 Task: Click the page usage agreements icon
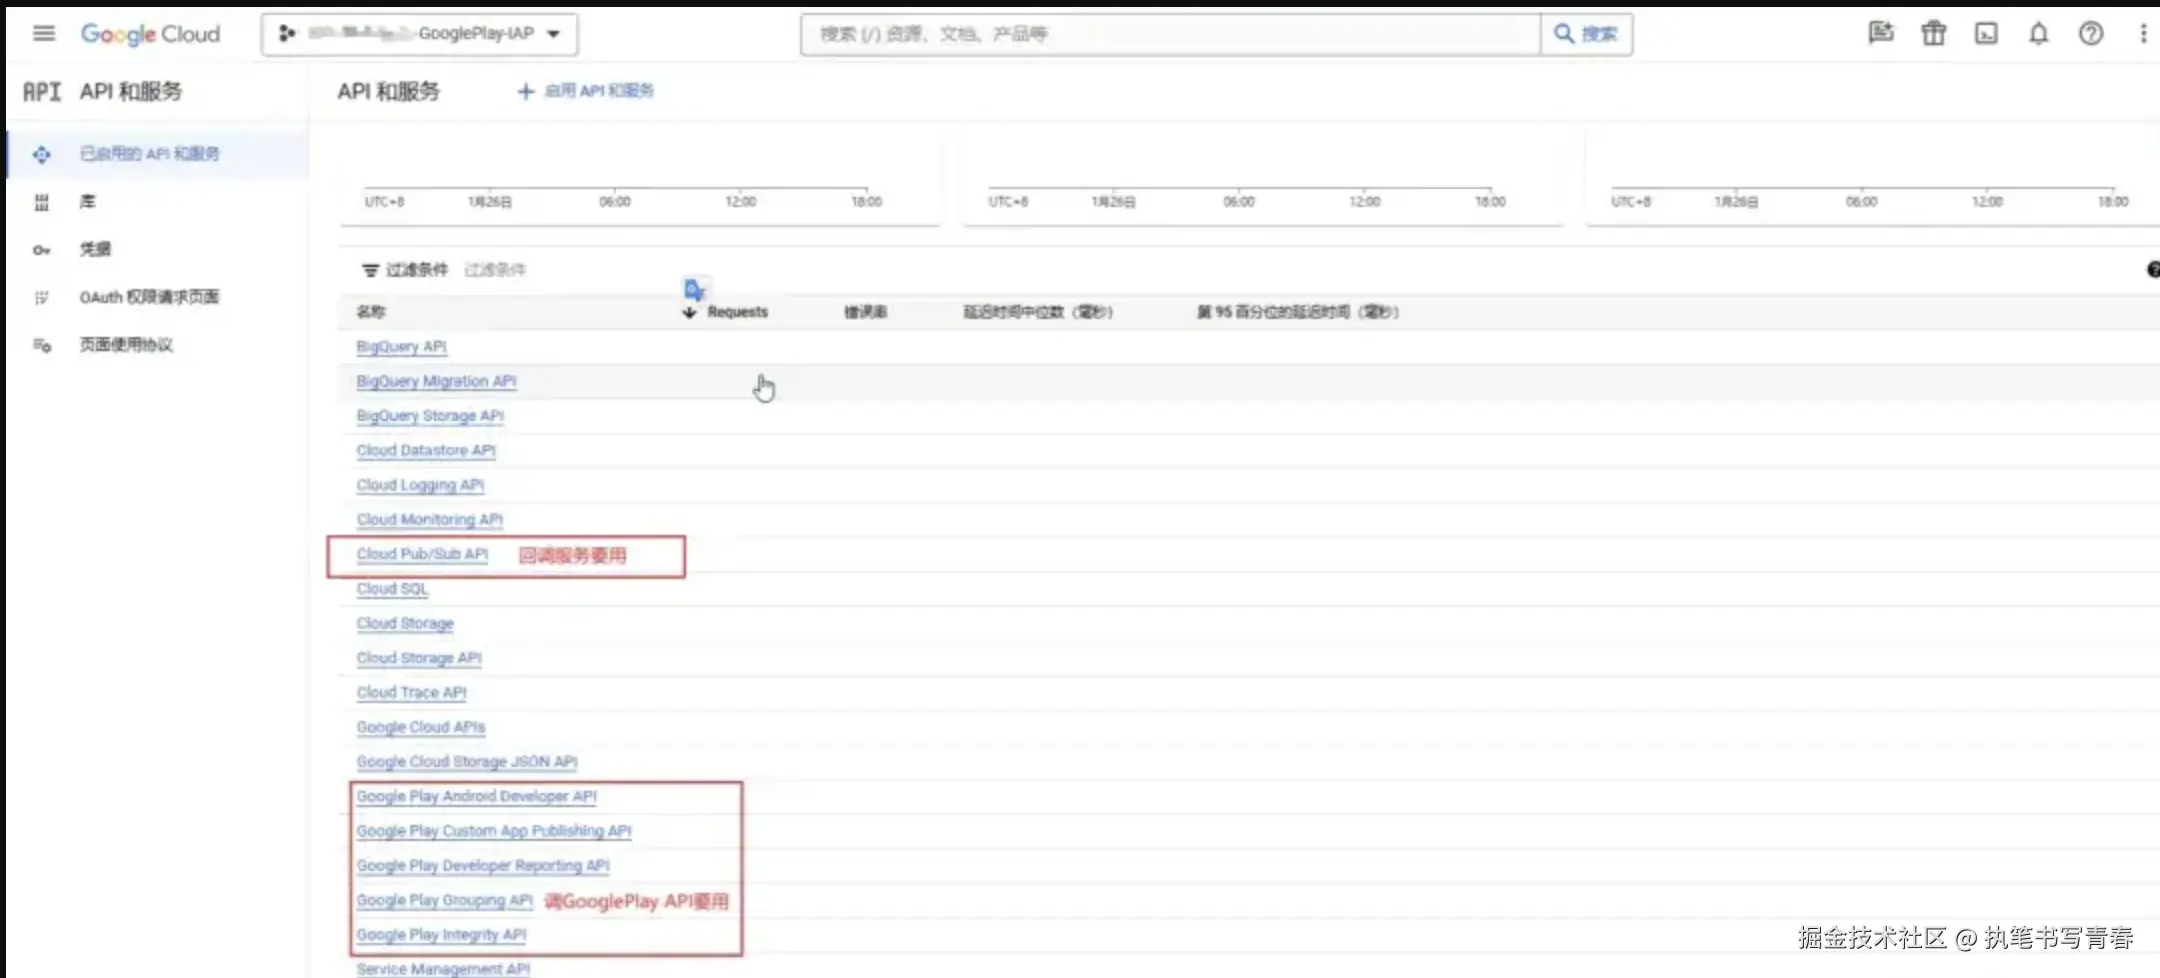coord(41,345)
